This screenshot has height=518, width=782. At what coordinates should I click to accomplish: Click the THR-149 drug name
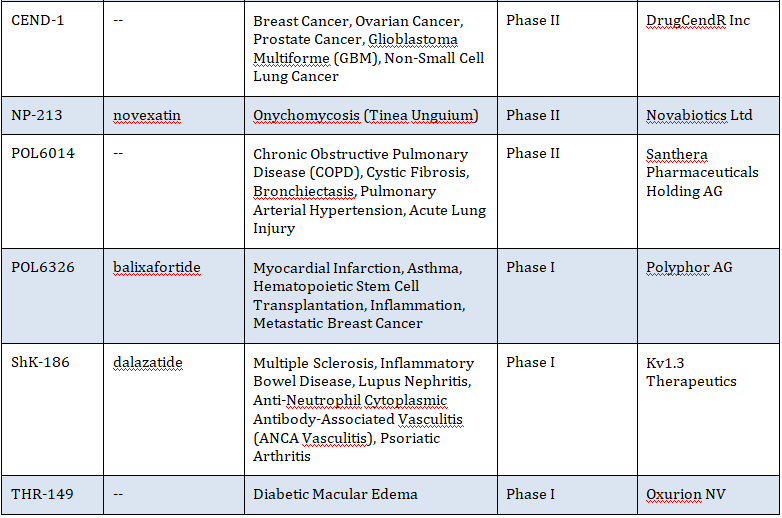pos(40,494)
